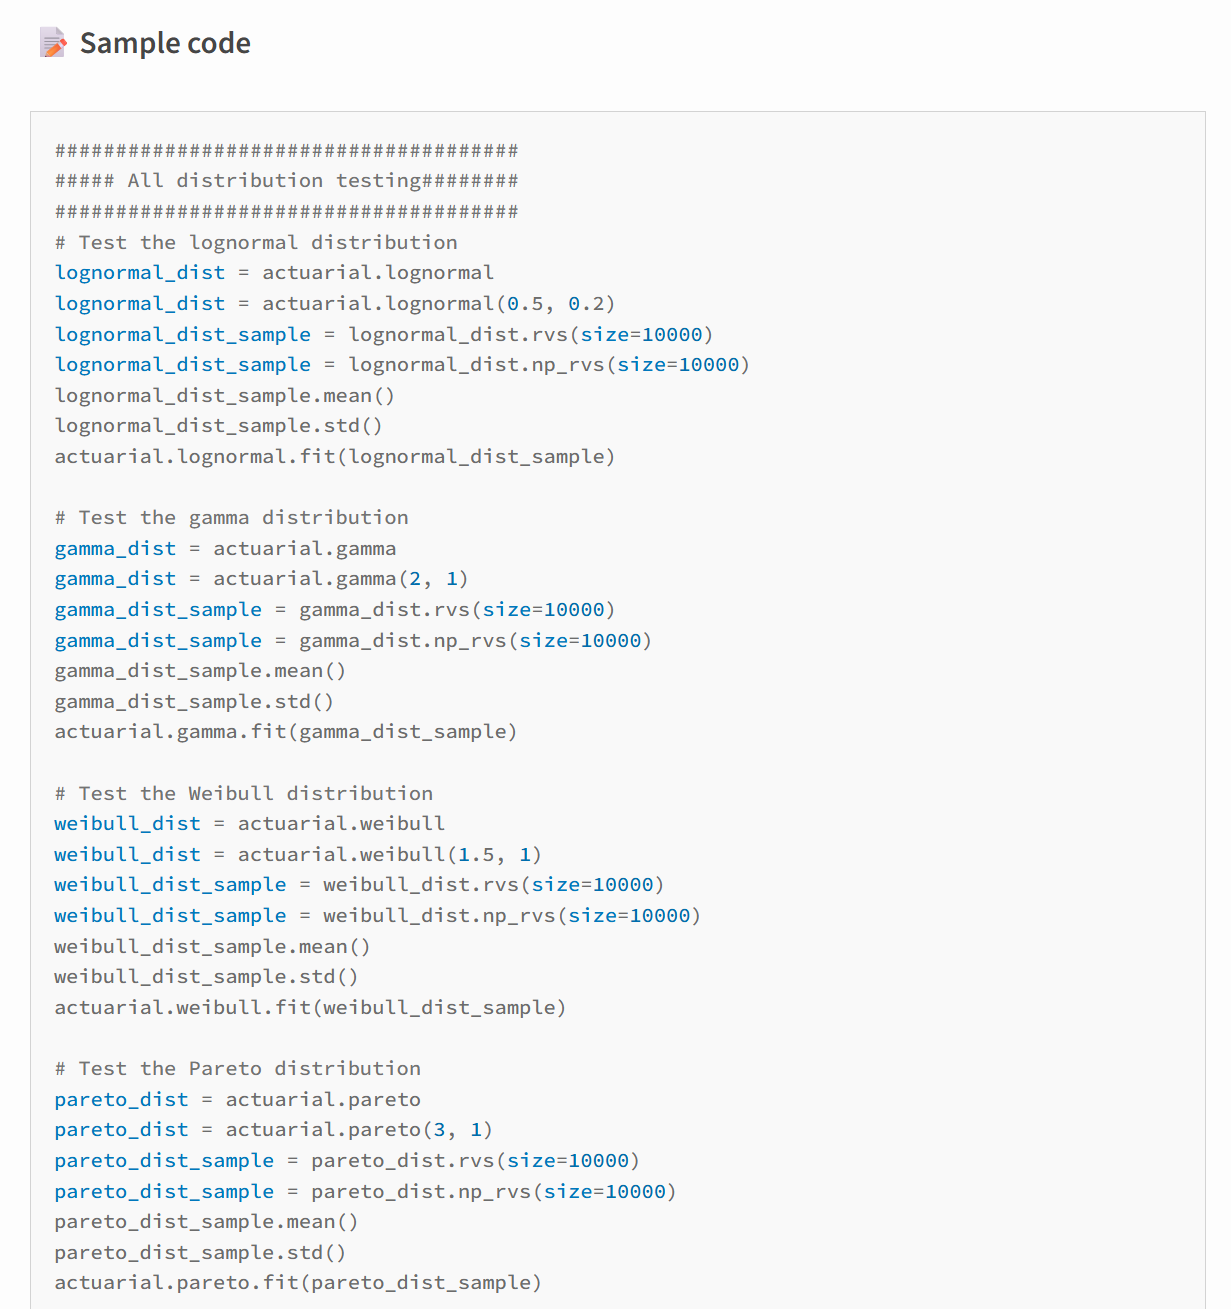This screenshot has width=1231, height=1309.
Task: Click actuarial.pareto.fit(pareto_dist_sample) line
Action: pyautogui.click(x=298, y=1283)
